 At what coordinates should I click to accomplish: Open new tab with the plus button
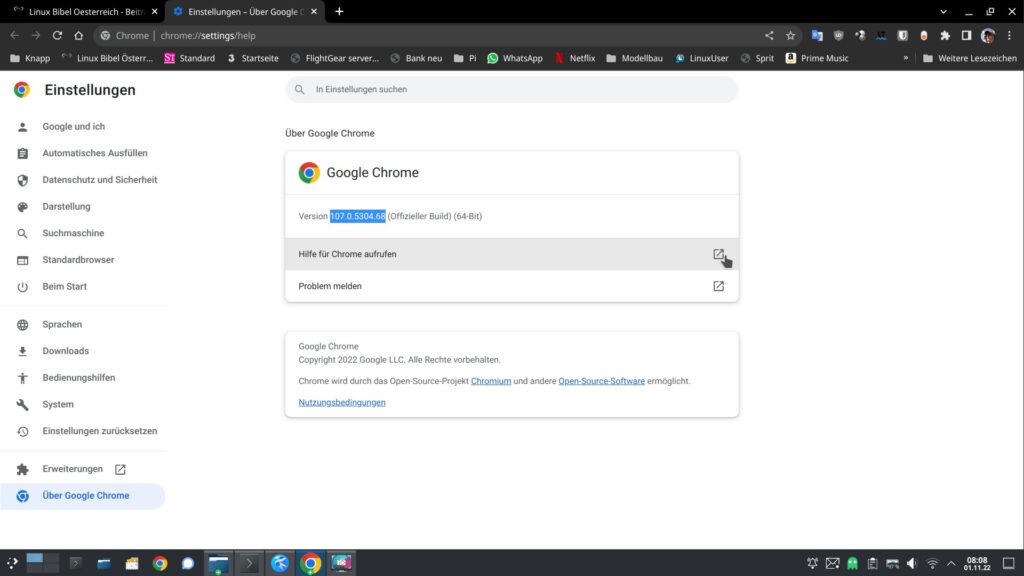click(339, 11)
